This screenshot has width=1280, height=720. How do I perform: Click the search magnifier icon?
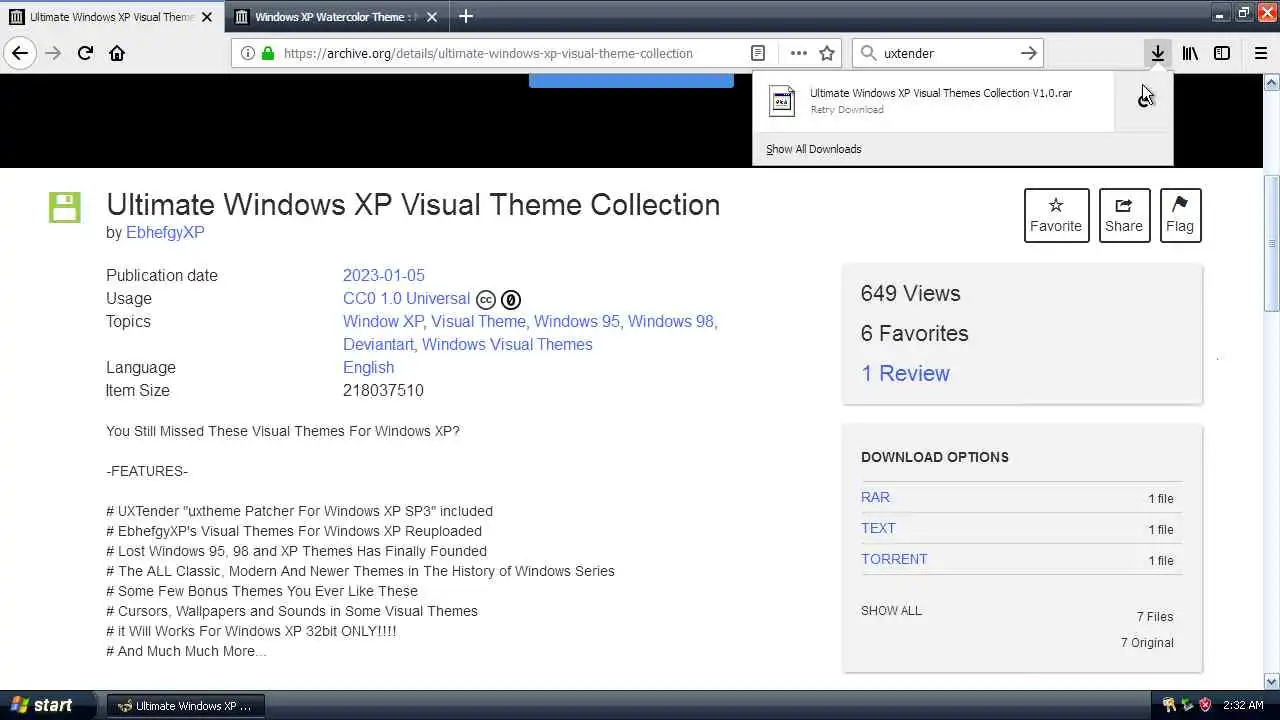coord(868,53)
